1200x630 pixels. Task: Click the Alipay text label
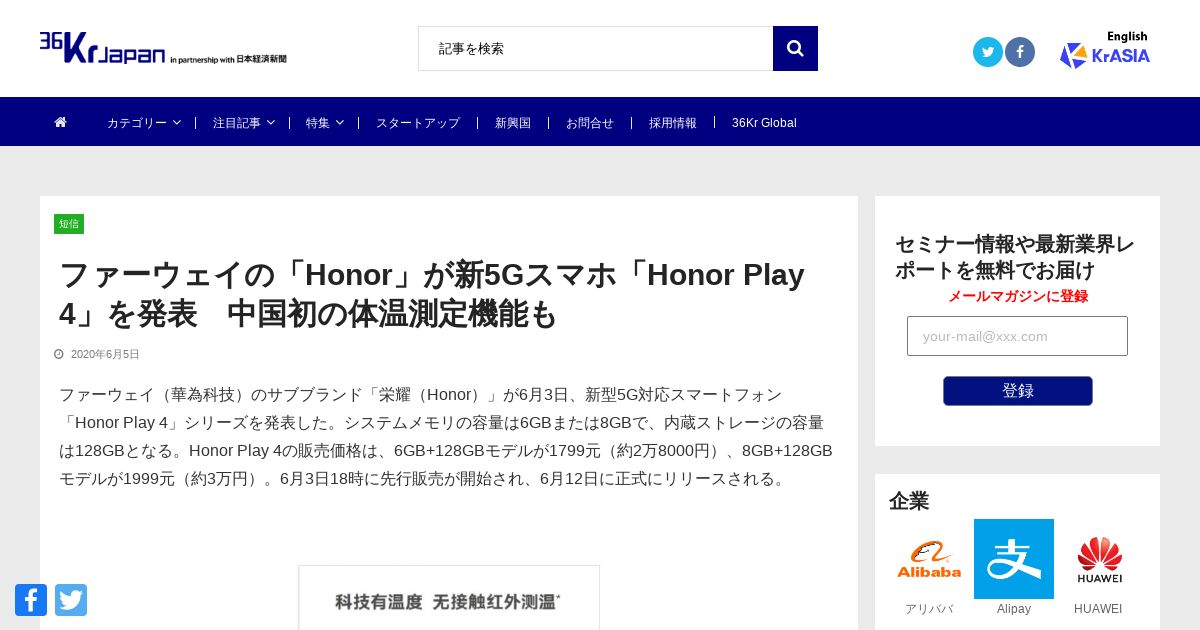pyautogui.click(x=1014, y=609)
